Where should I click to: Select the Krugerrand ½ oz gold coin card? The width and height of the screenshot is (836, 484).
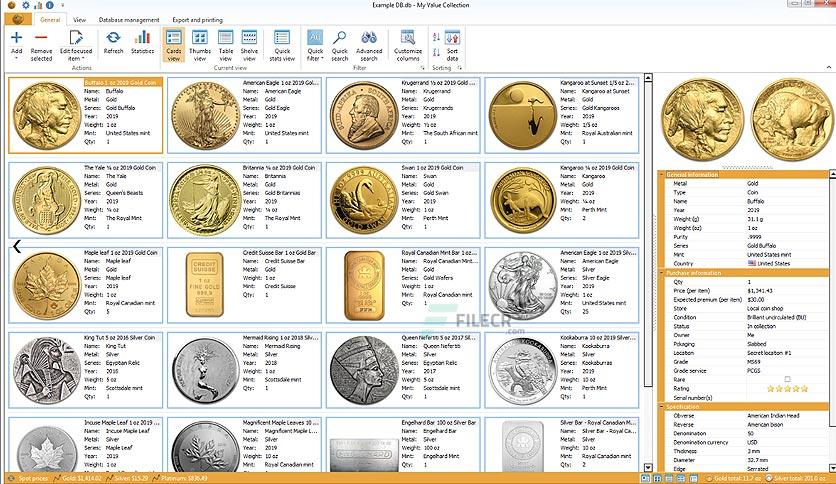tap(403, 115)
